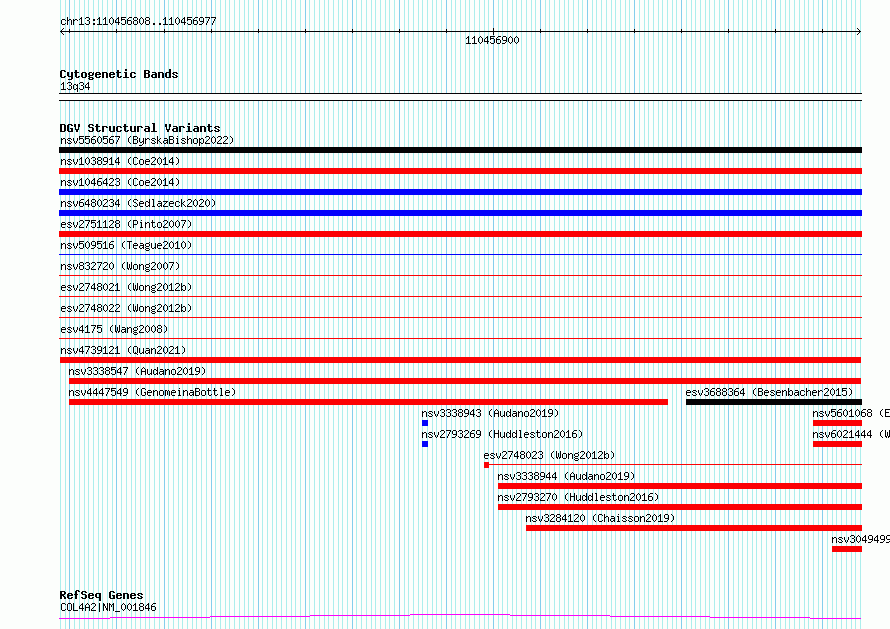Open esv2748021 (Wong2012b) label

click(x=126, y=287)
